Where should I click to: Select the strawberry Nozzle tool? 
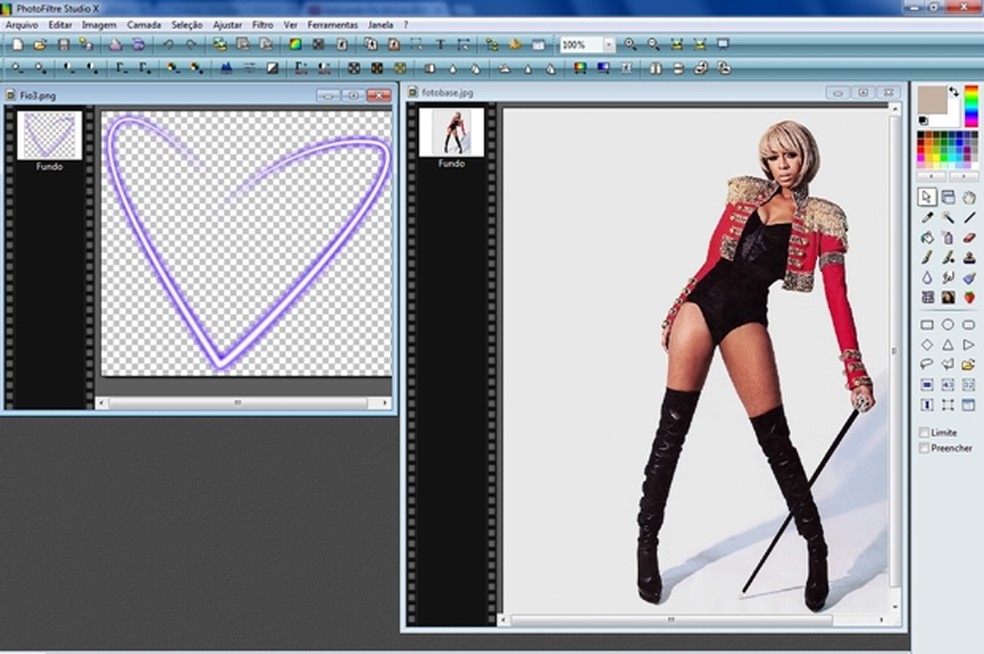coord(969,297)
